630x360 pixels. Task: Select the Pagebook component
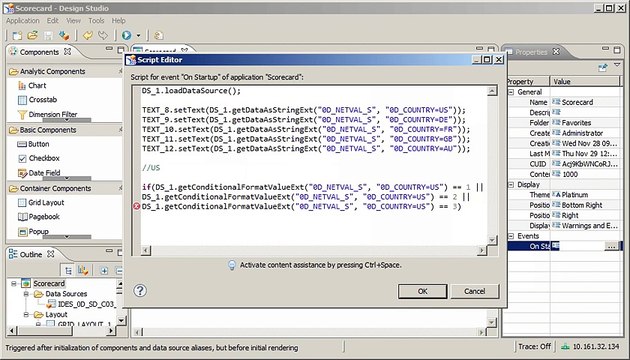(x=39, y=217)
